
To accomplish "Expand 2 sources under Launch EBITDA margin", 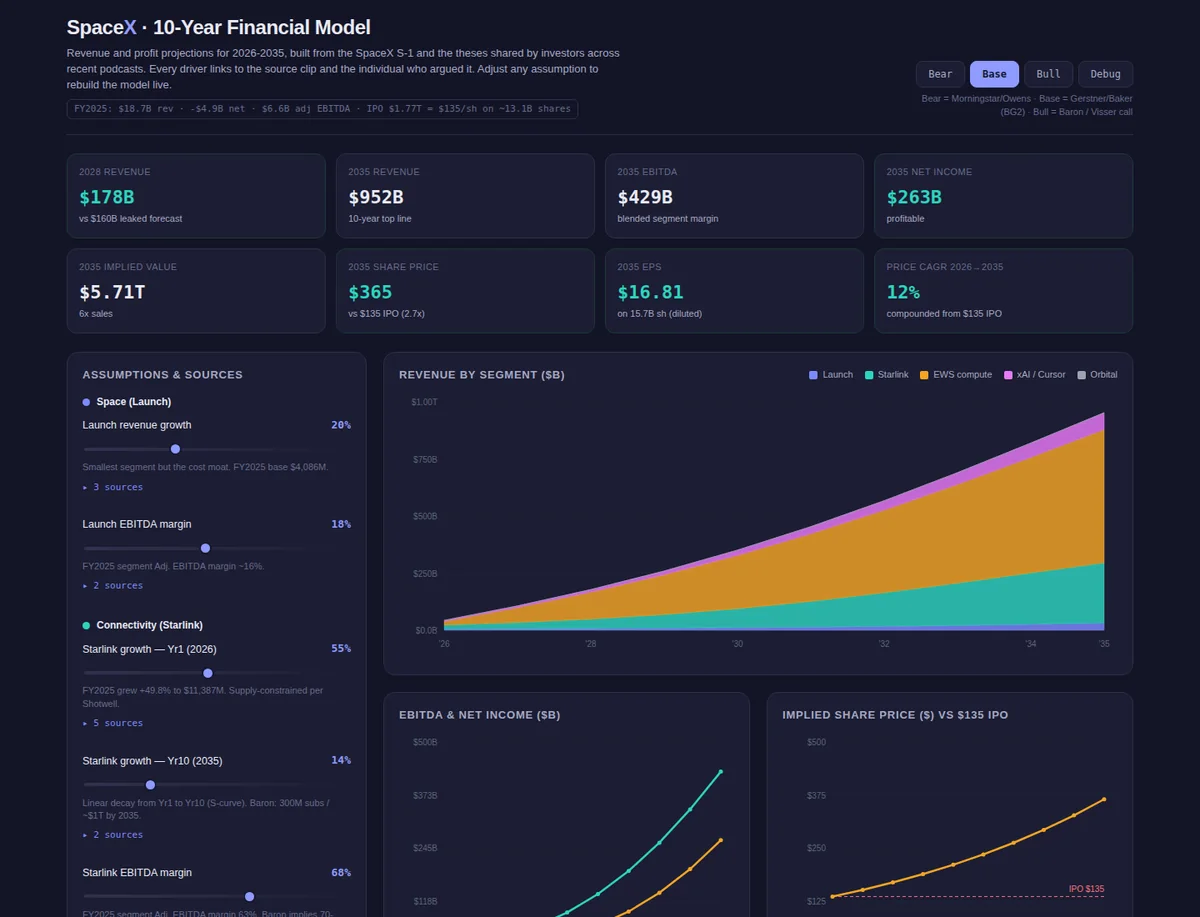I will pos(113,586).
